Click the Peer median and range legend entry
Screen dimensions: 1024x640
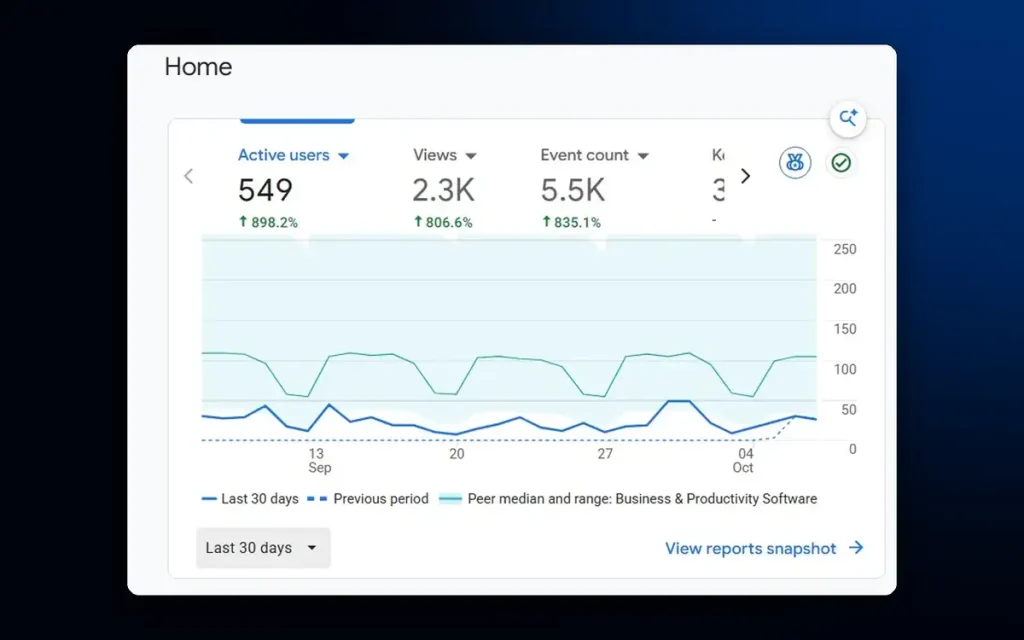[x=628, y=499]
